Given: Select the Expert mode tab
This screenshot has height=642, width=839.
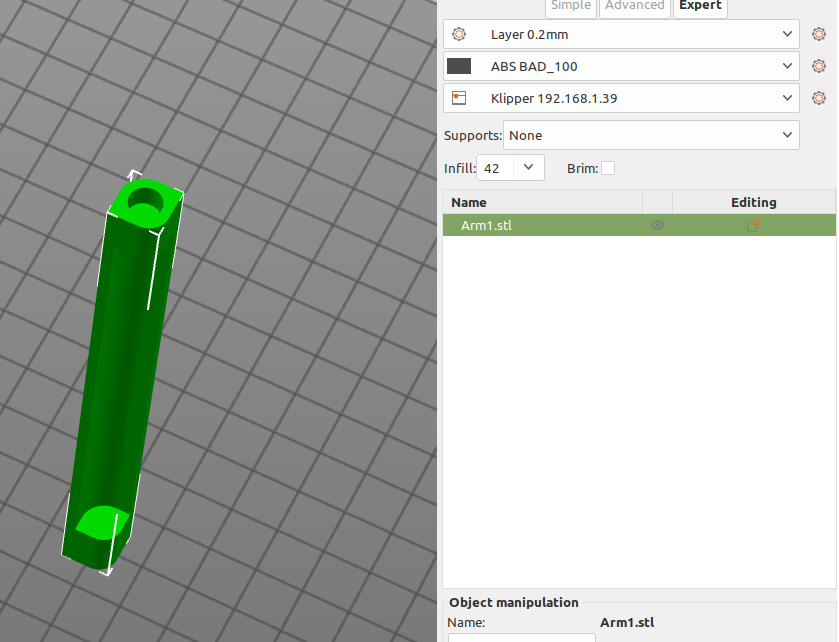Looking at the screenshot, I should coord(700,6).
